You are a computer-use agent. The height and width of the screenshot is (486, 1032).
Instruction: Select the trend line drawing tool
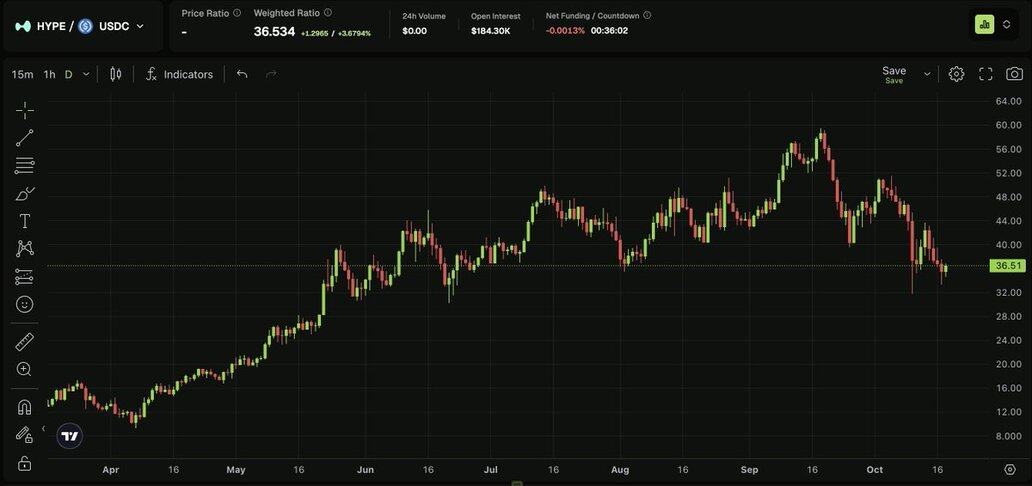[x=24, y=138]
